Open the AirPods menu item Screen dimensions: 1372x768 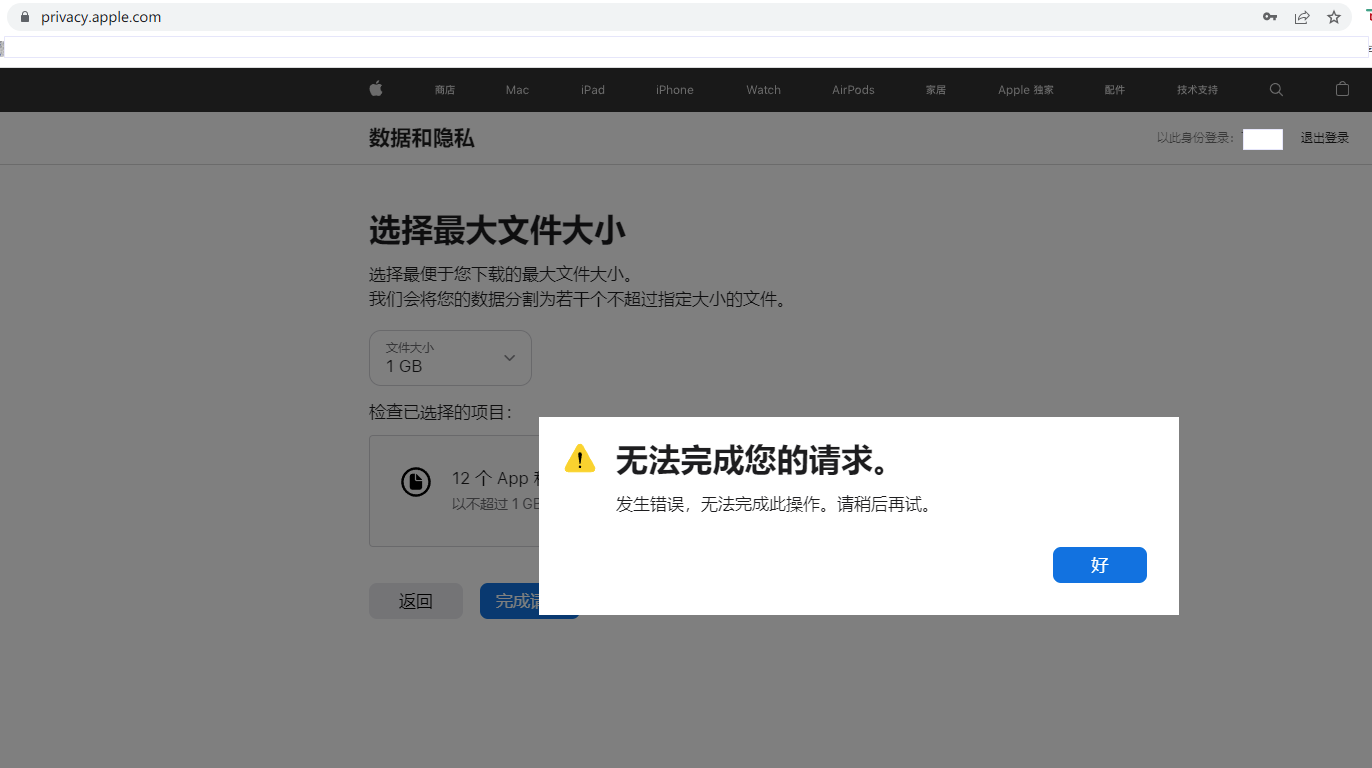(853, 90)
